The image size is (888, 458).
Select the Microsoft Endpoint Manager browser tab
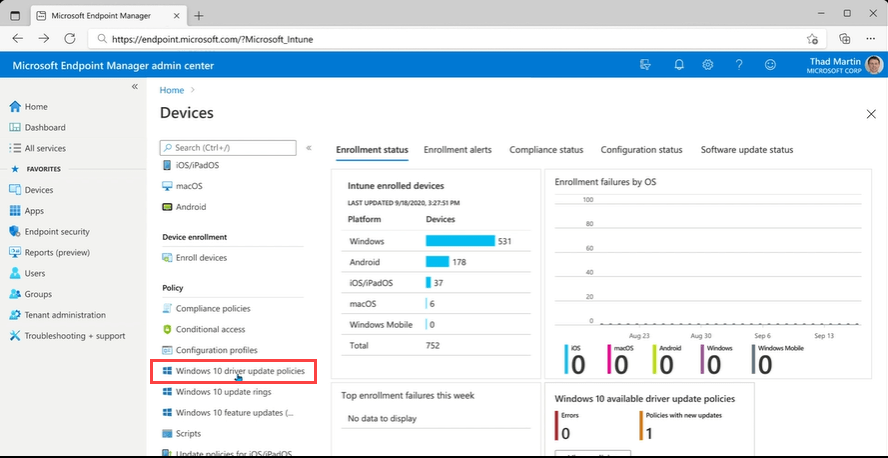point(108,15)
